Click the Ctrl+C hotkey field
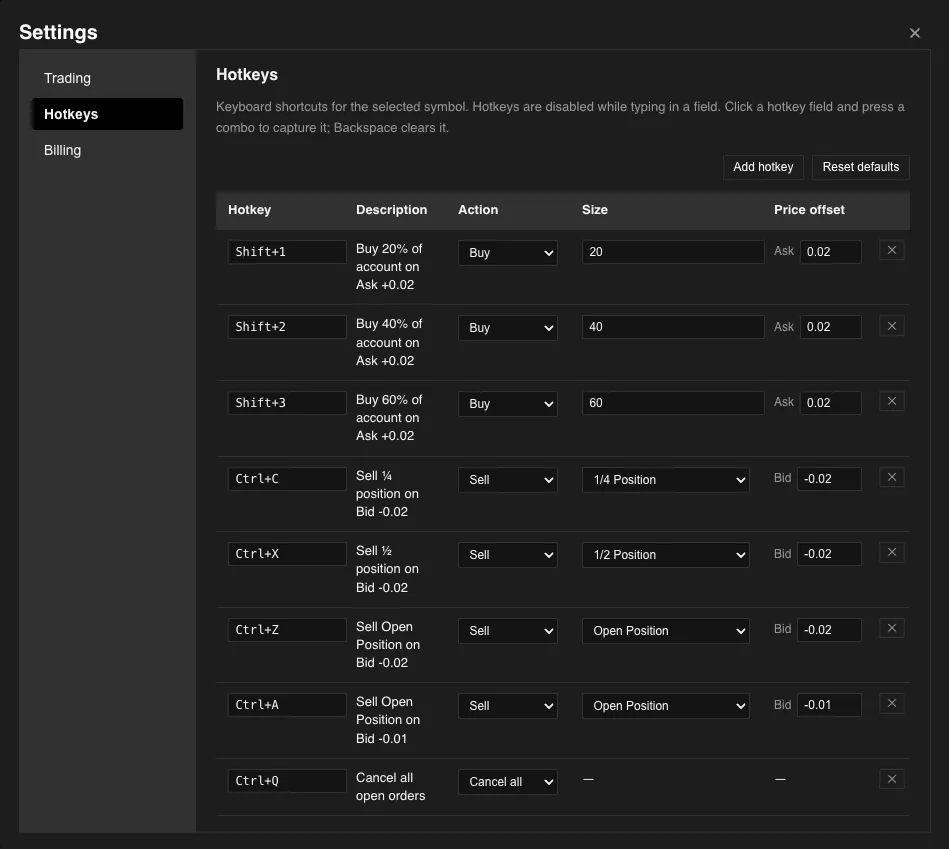 pos(287,479)
